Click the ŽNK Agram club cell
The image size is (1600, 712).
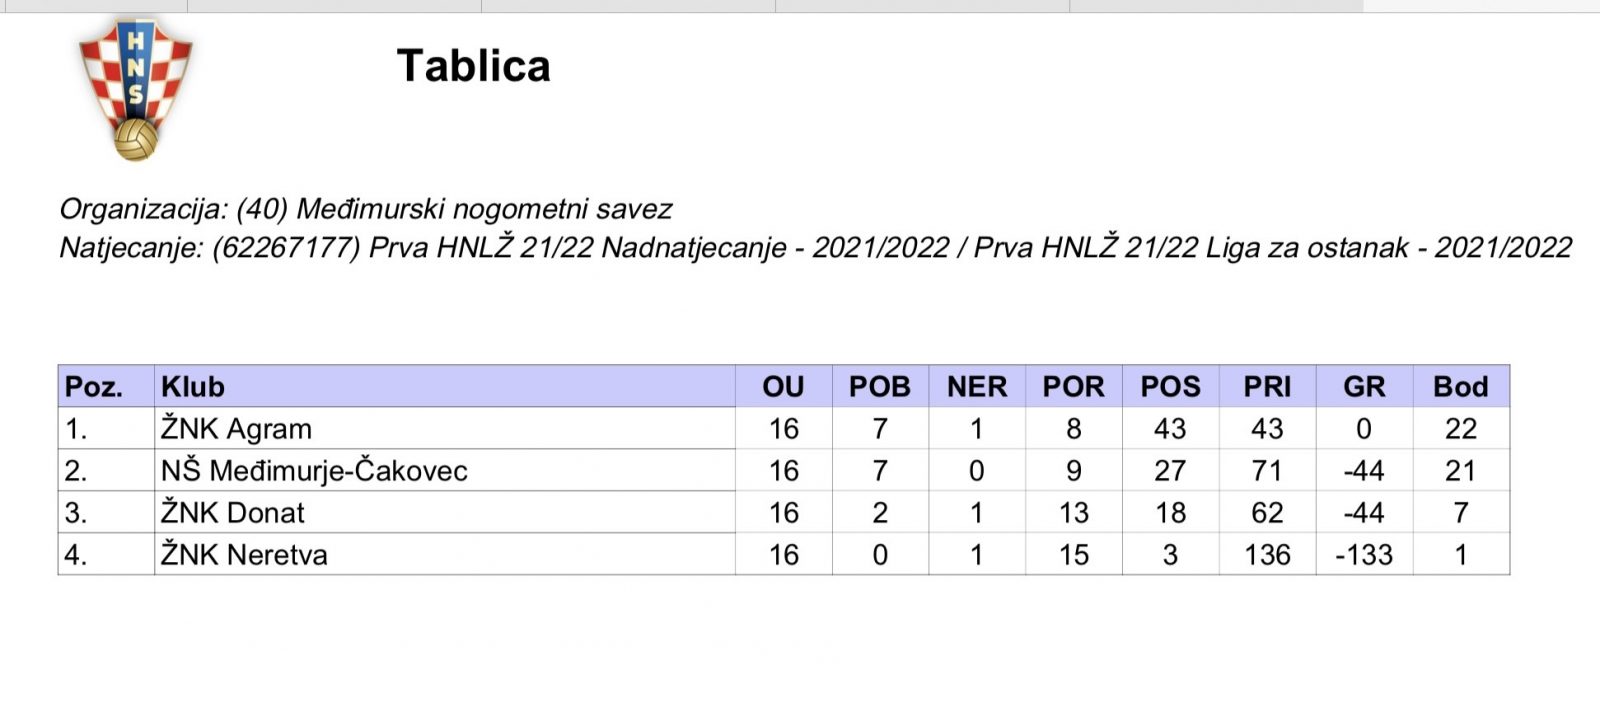pyautogui.click(x=237, y=429)
